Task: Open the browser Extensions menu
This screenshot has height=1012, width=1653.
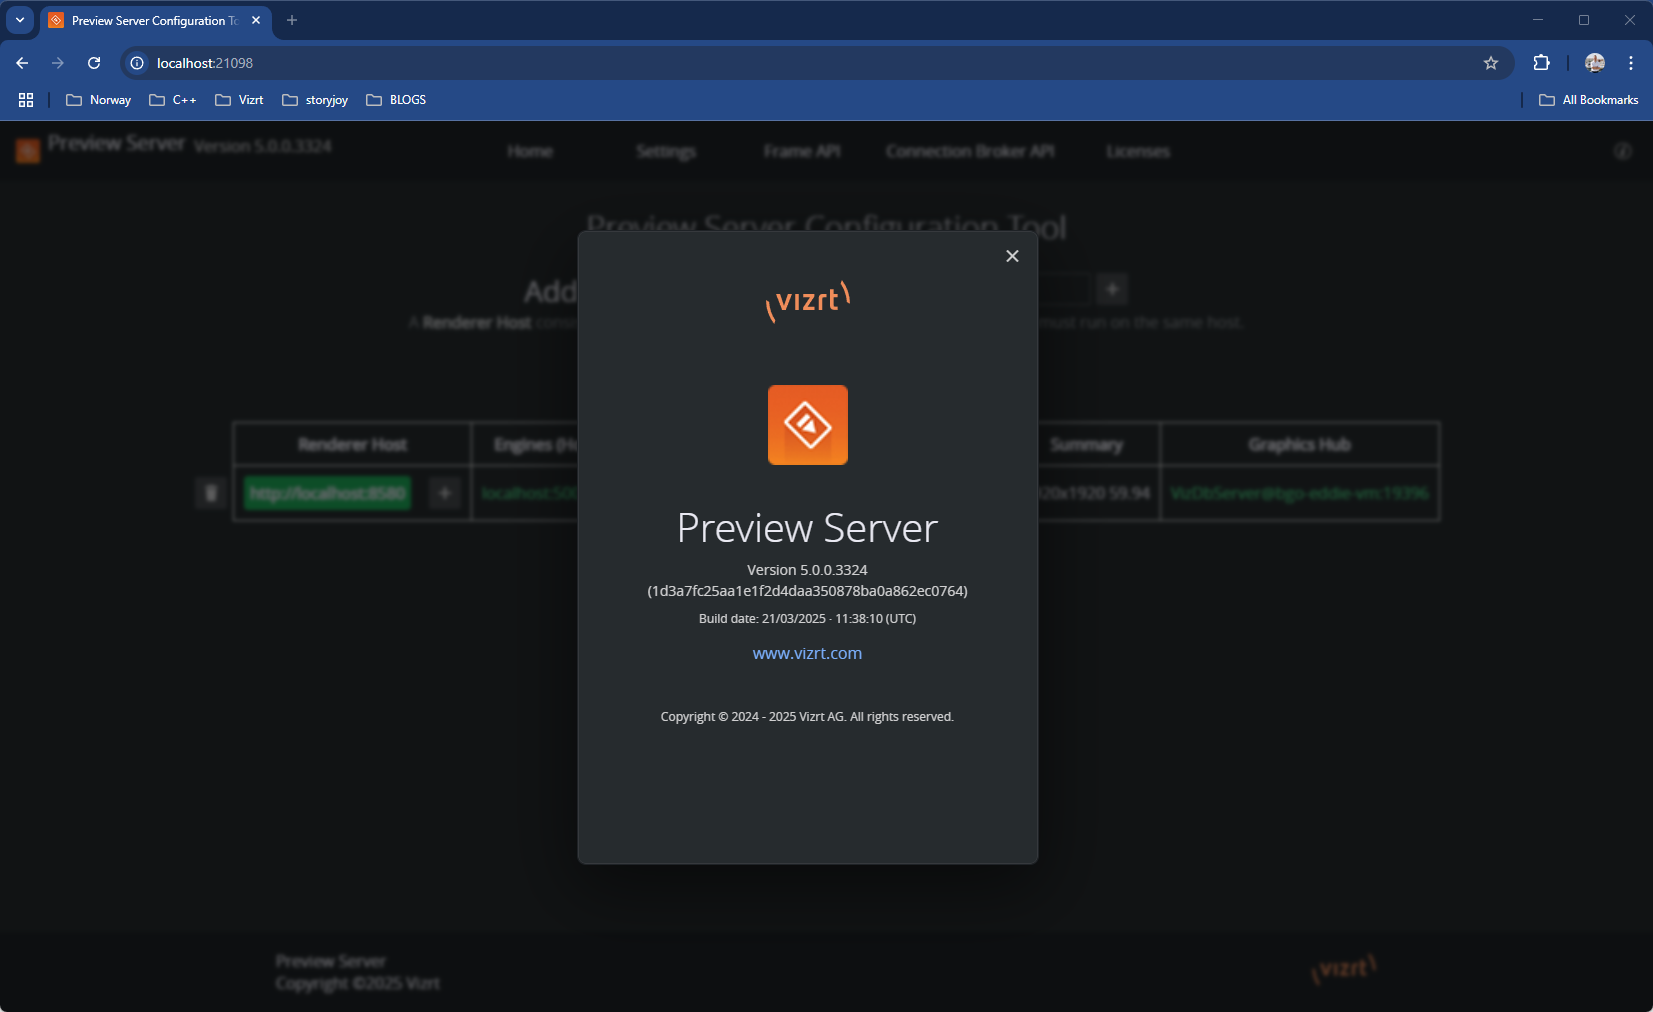Action: [x=1541, y=63]
